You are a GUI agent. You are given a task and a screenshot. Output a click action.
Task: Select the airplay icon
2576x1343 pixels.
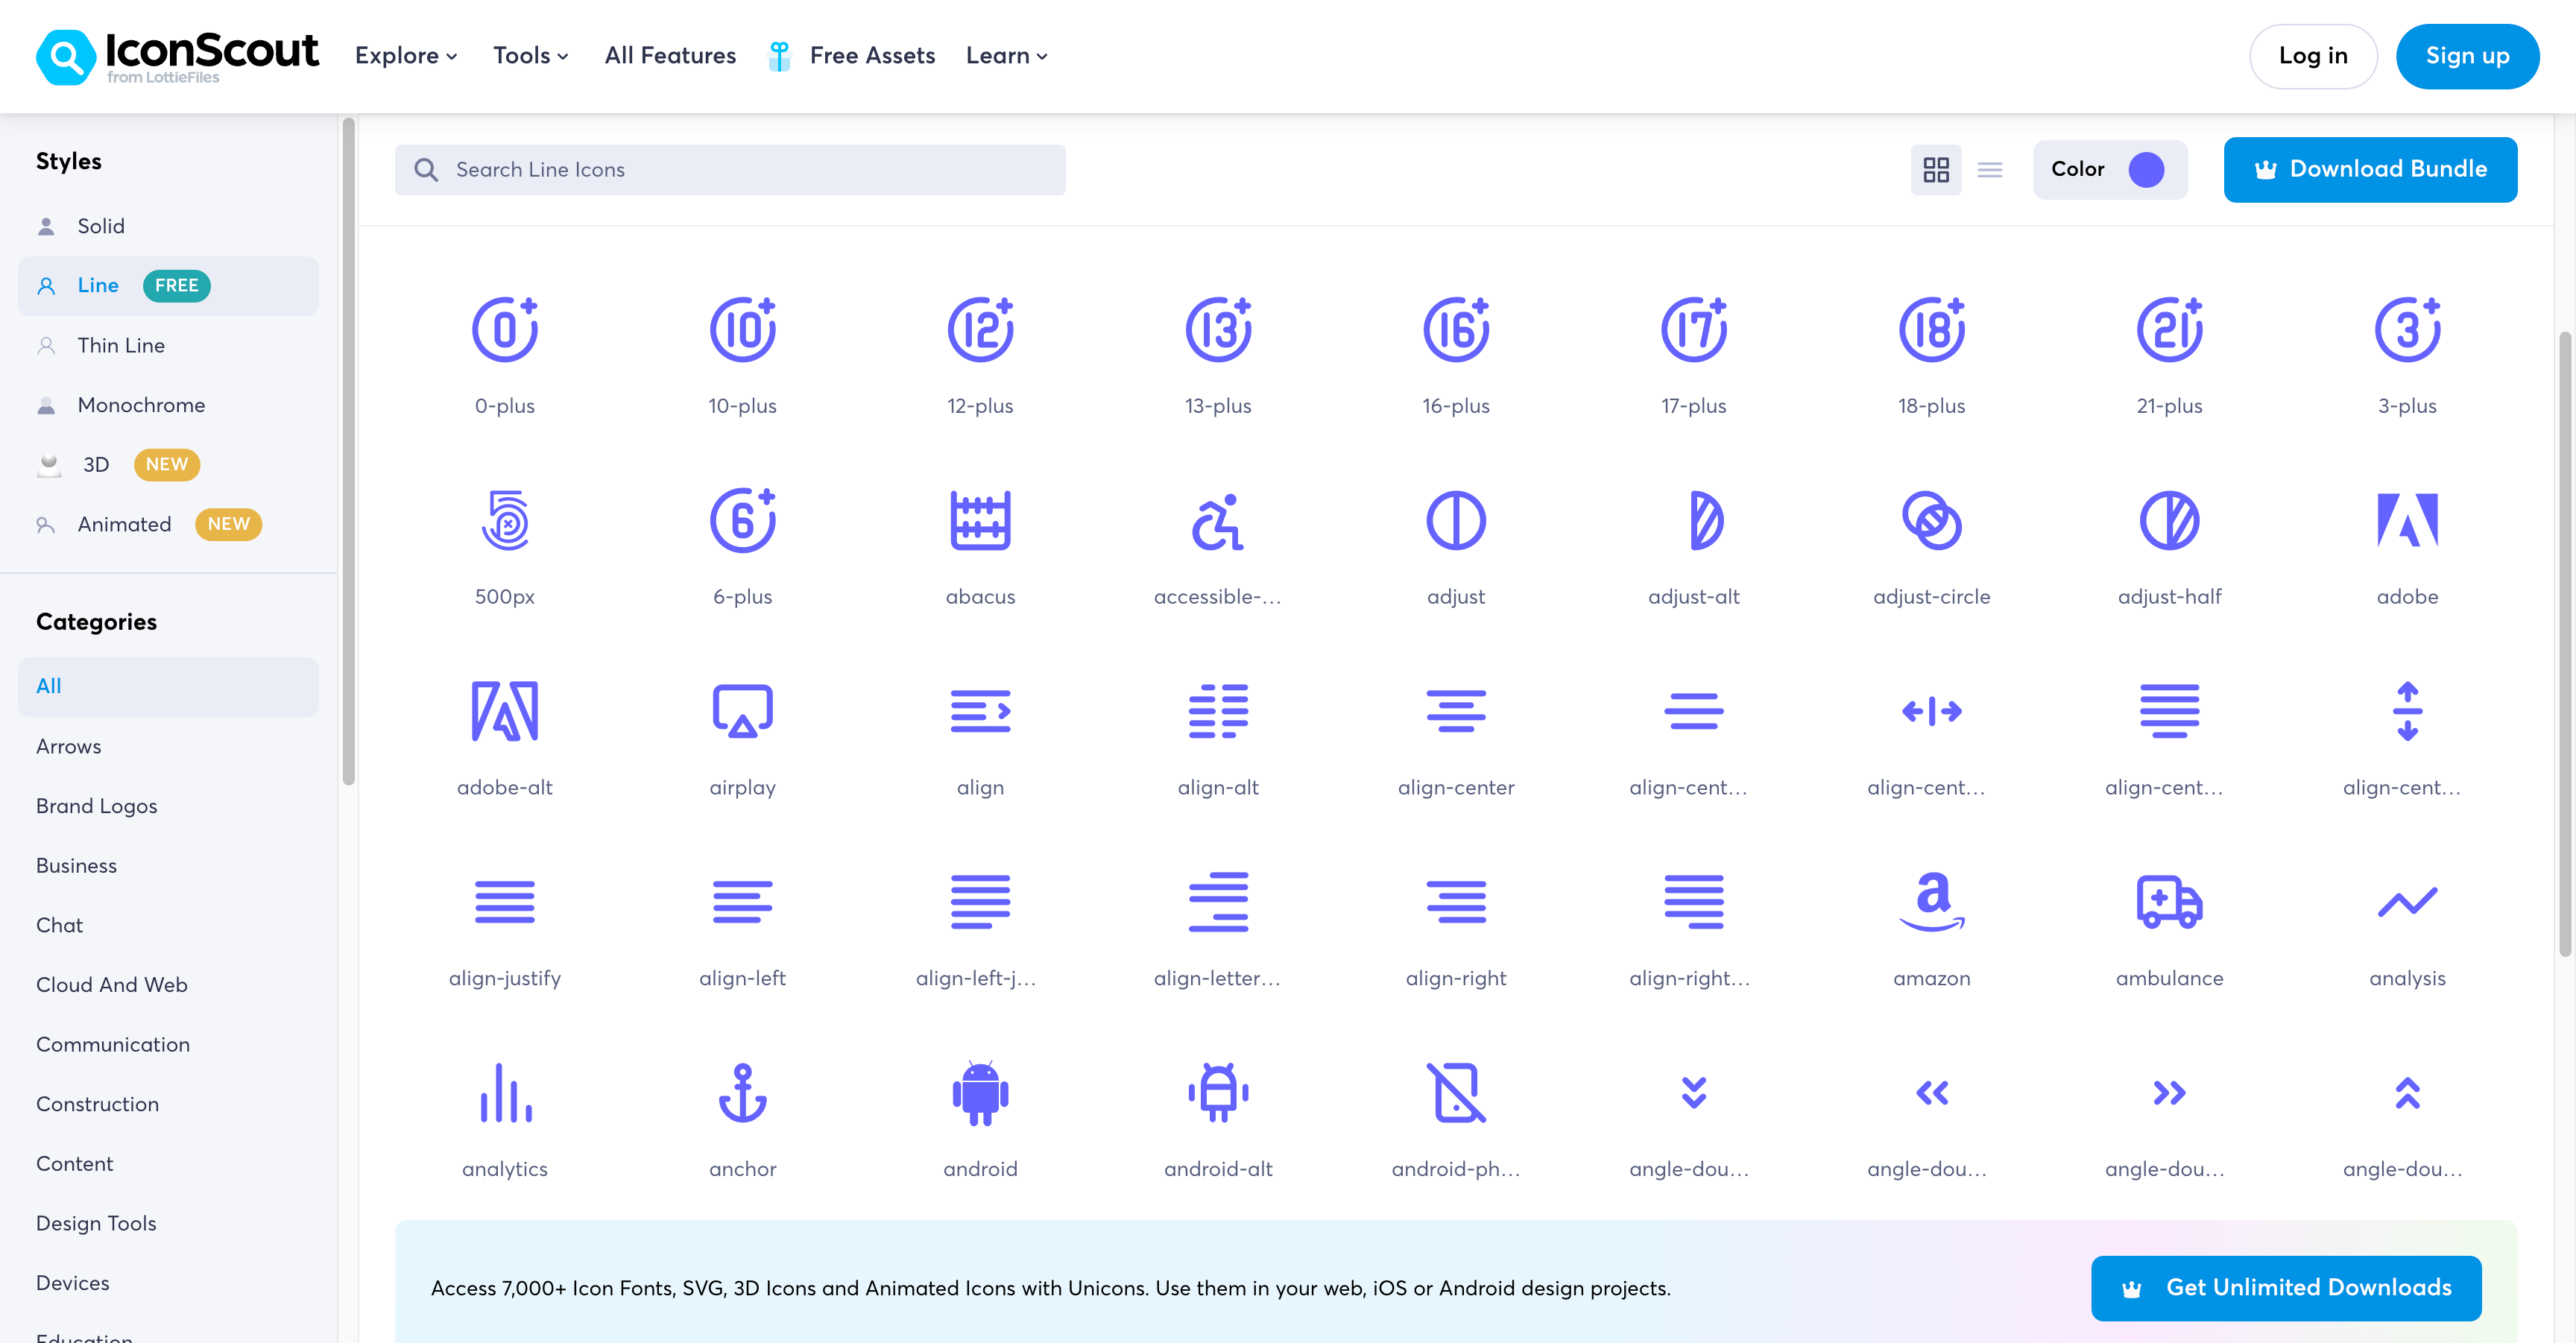[x=742, y=712]
